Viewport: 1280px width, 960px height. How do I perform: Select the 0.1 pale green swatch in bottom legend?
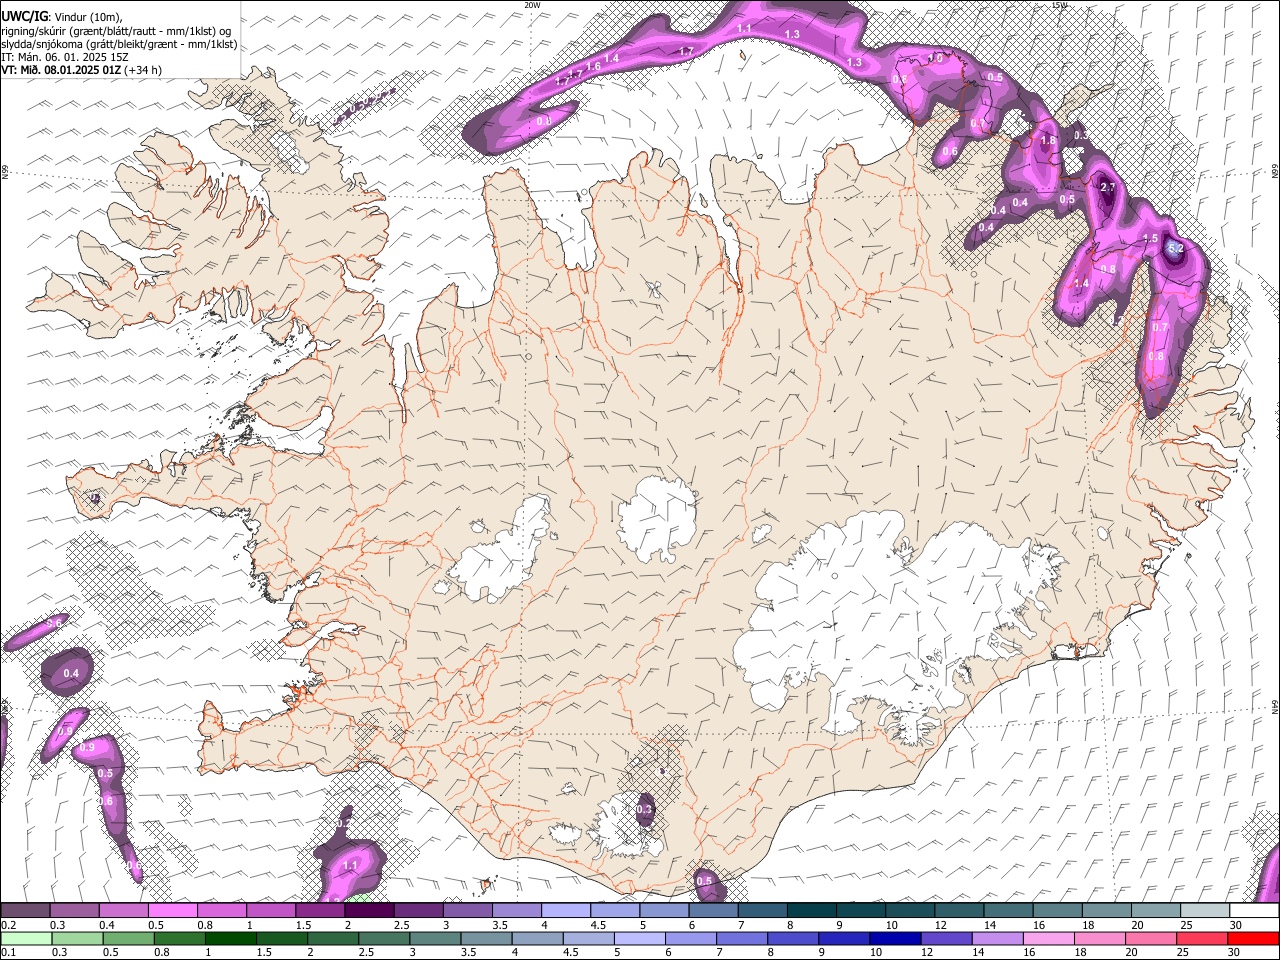pos(26,938)
